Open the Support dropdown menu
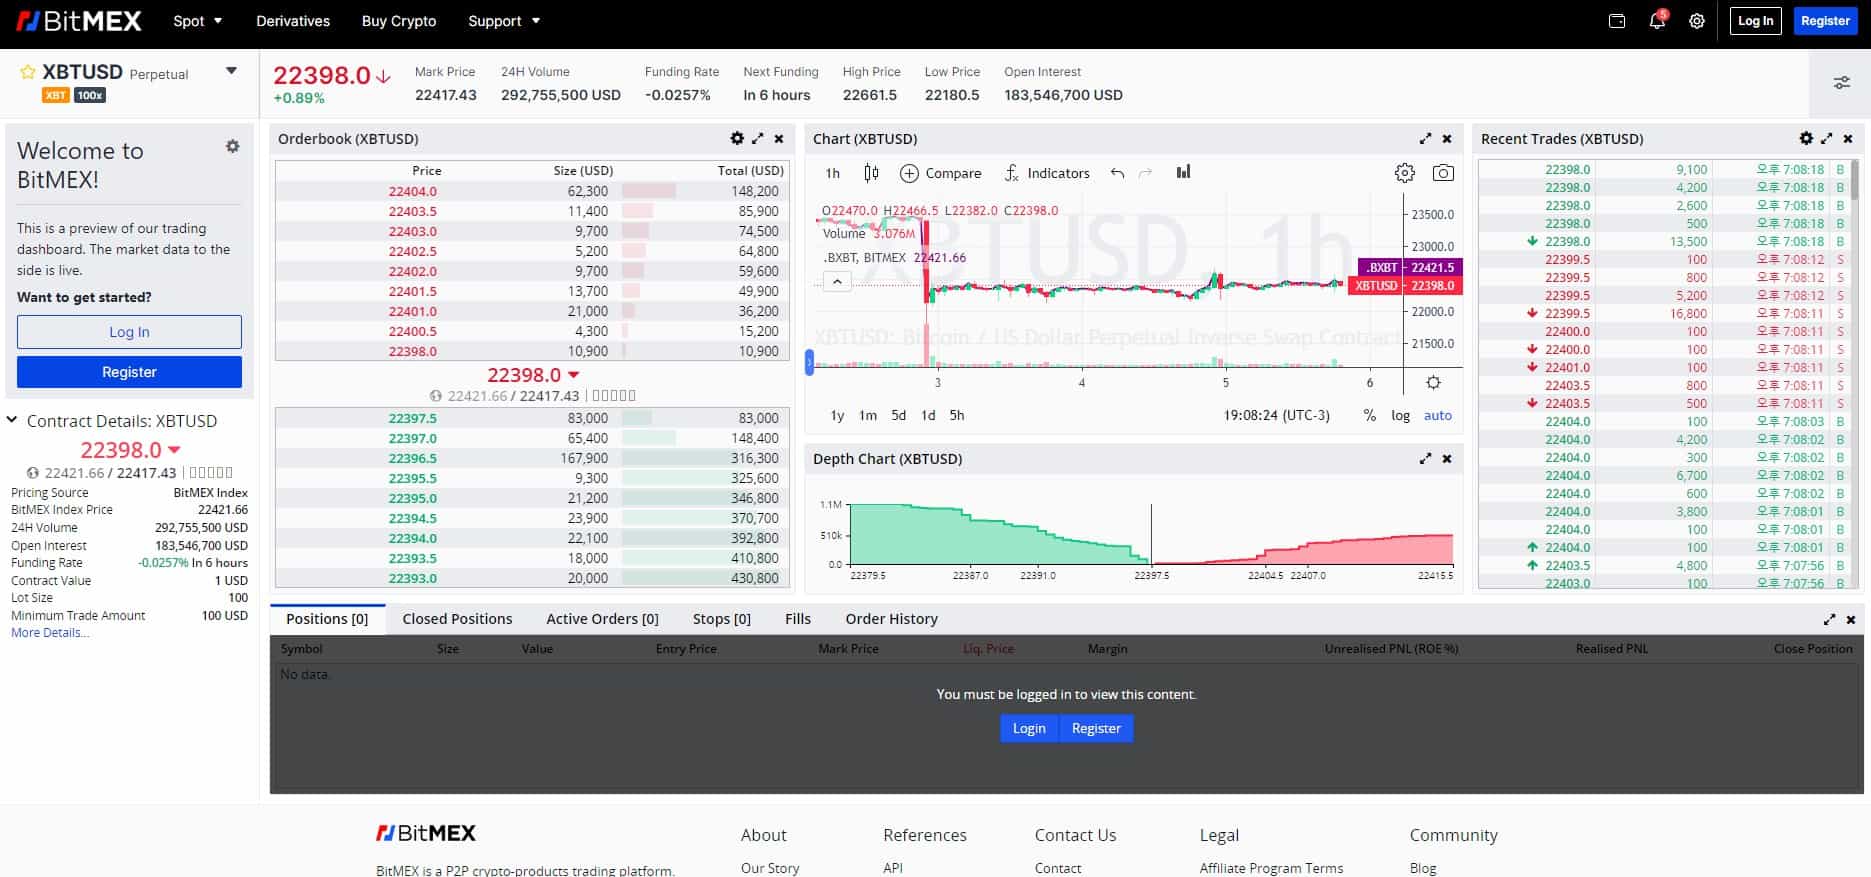 pos(504,21)
